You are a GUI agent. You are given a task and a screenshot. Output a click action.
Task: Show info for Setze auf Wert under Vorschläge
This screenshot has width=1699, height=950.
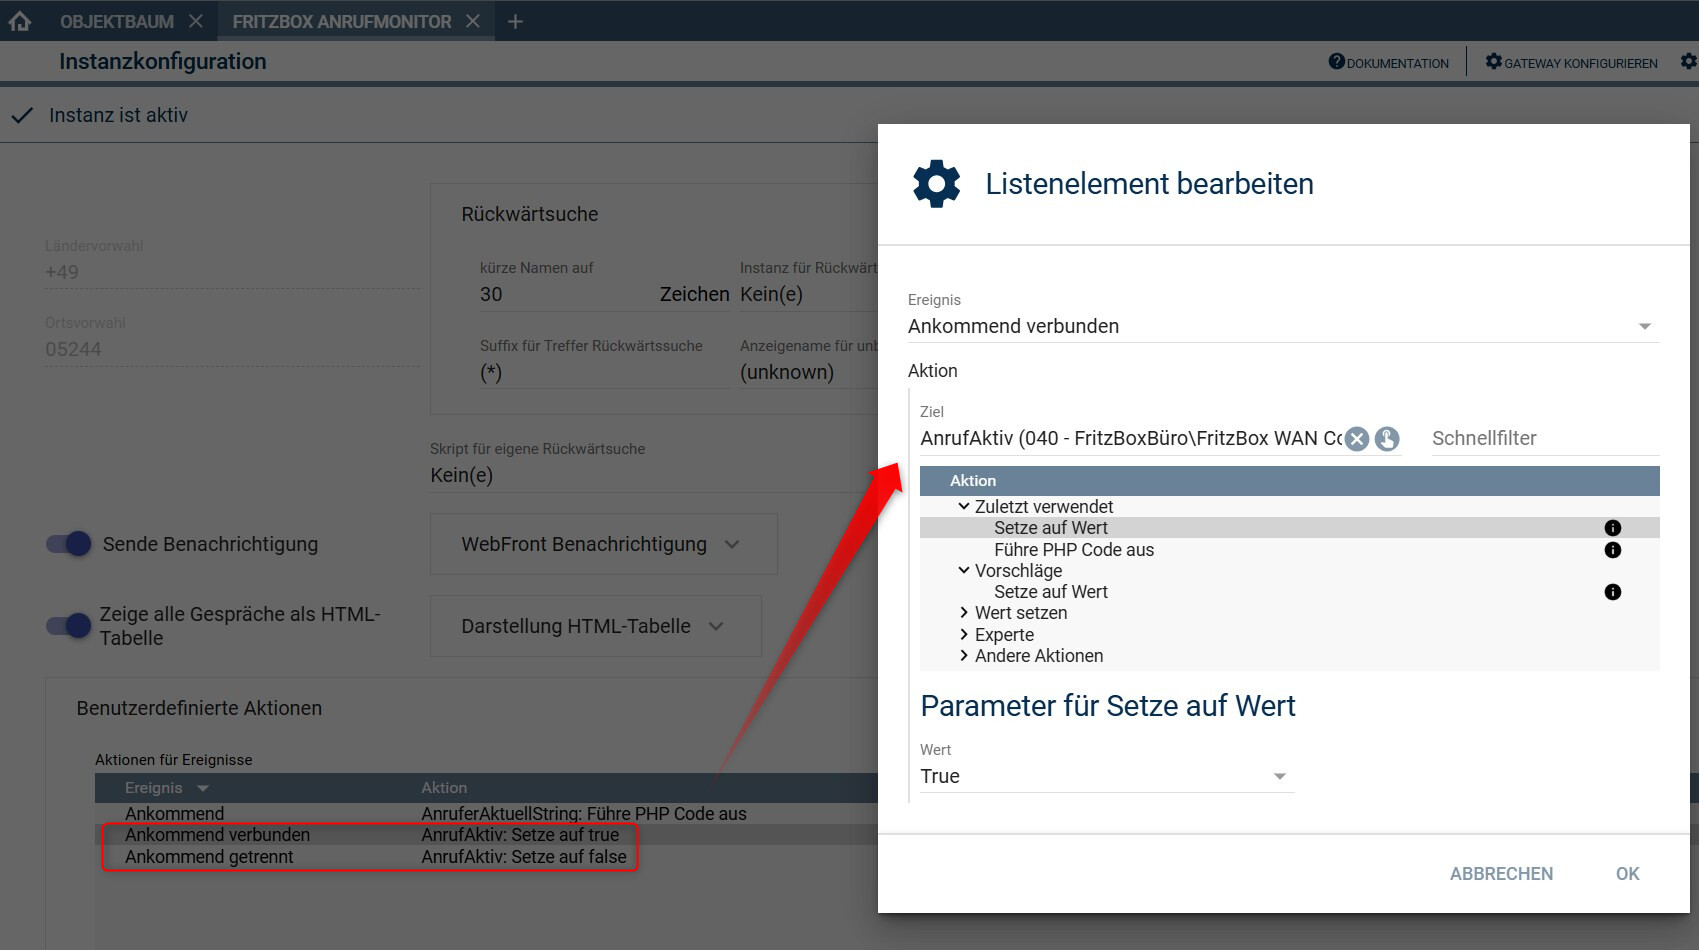pos(1612,592)
